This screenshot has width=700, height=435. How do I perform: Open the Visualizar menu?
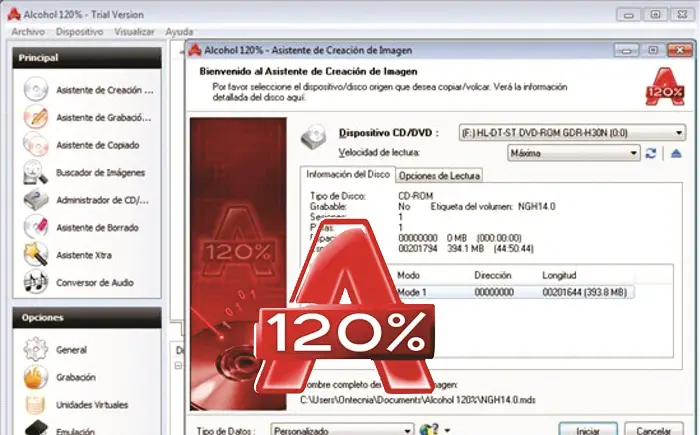[x=134, y=32]
